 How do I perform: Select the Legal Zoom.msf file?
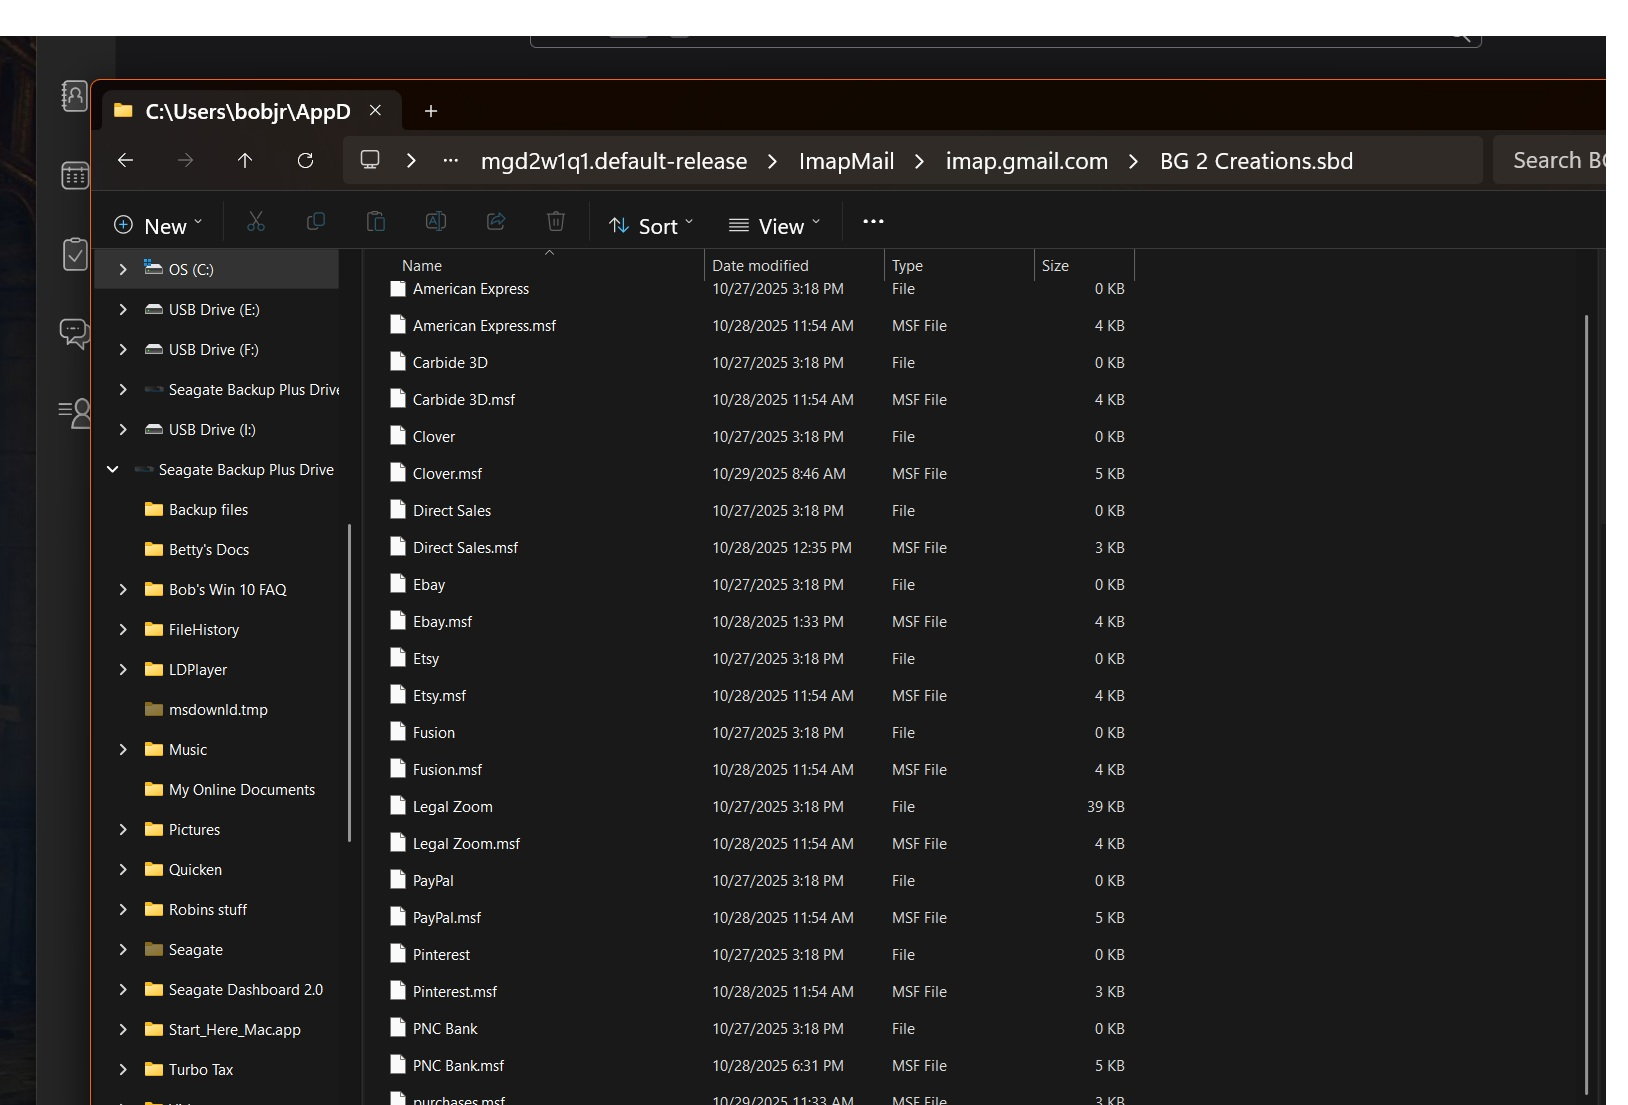(466, 844)
